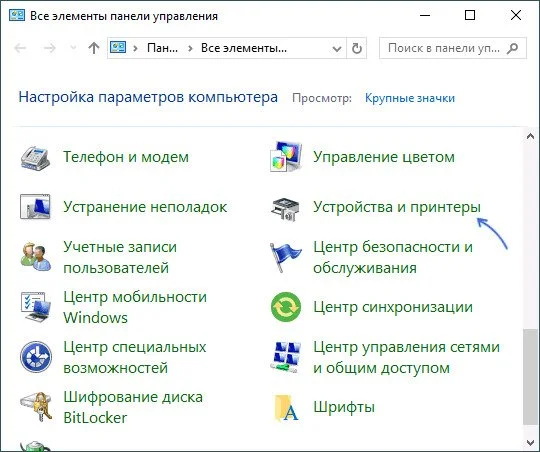Open Центр безопасности и обслуживания link
Viewport: 540px width, 452px height.
[393, 257]
